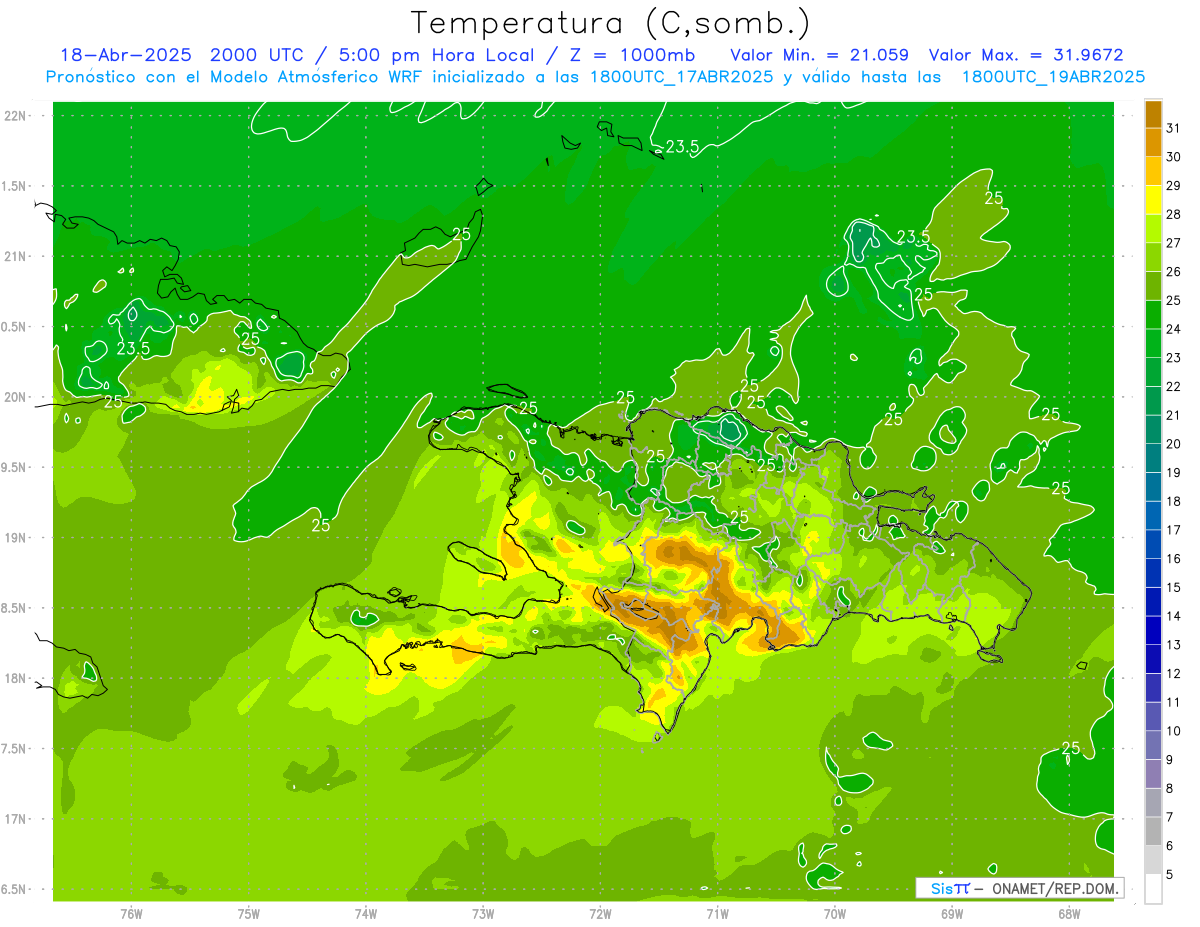Click the color bar scale label "14"
Viewport: 1200px width, 927px height.
click(x=1173, y=616)
